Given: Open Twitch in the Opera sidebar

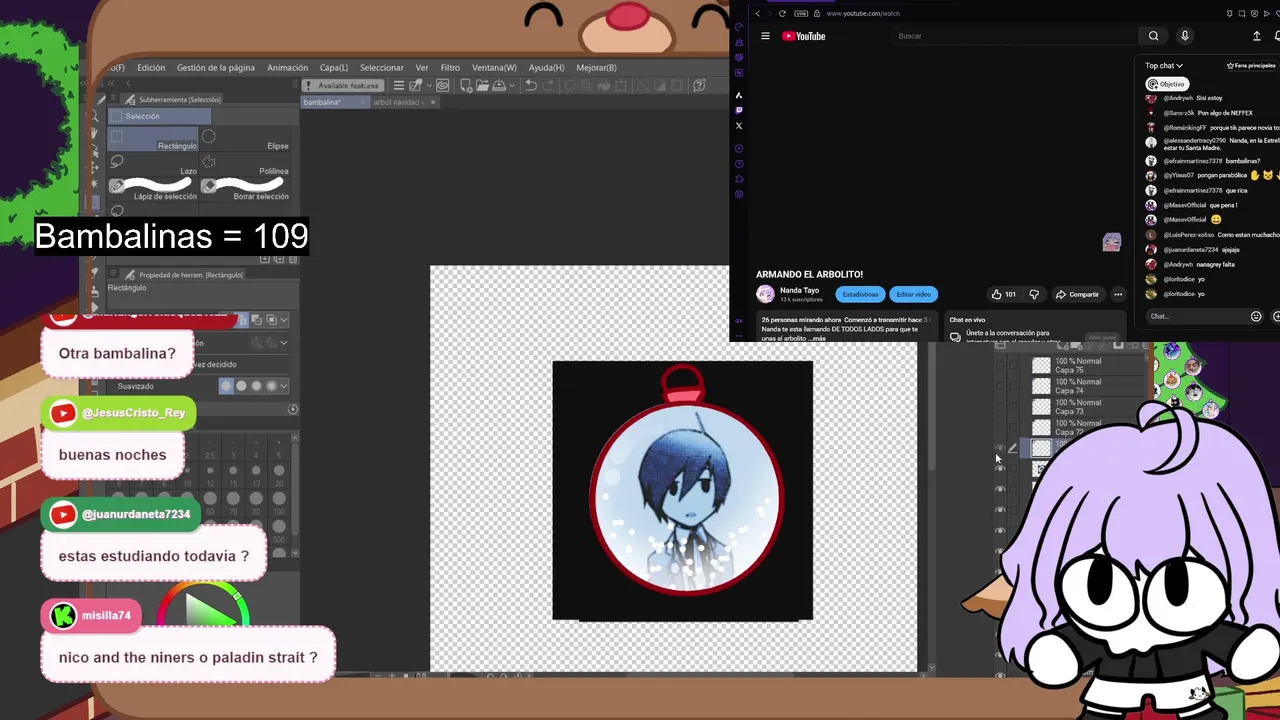Looking at the screenshot, I should pyautogui.click(x=739, y=110).
